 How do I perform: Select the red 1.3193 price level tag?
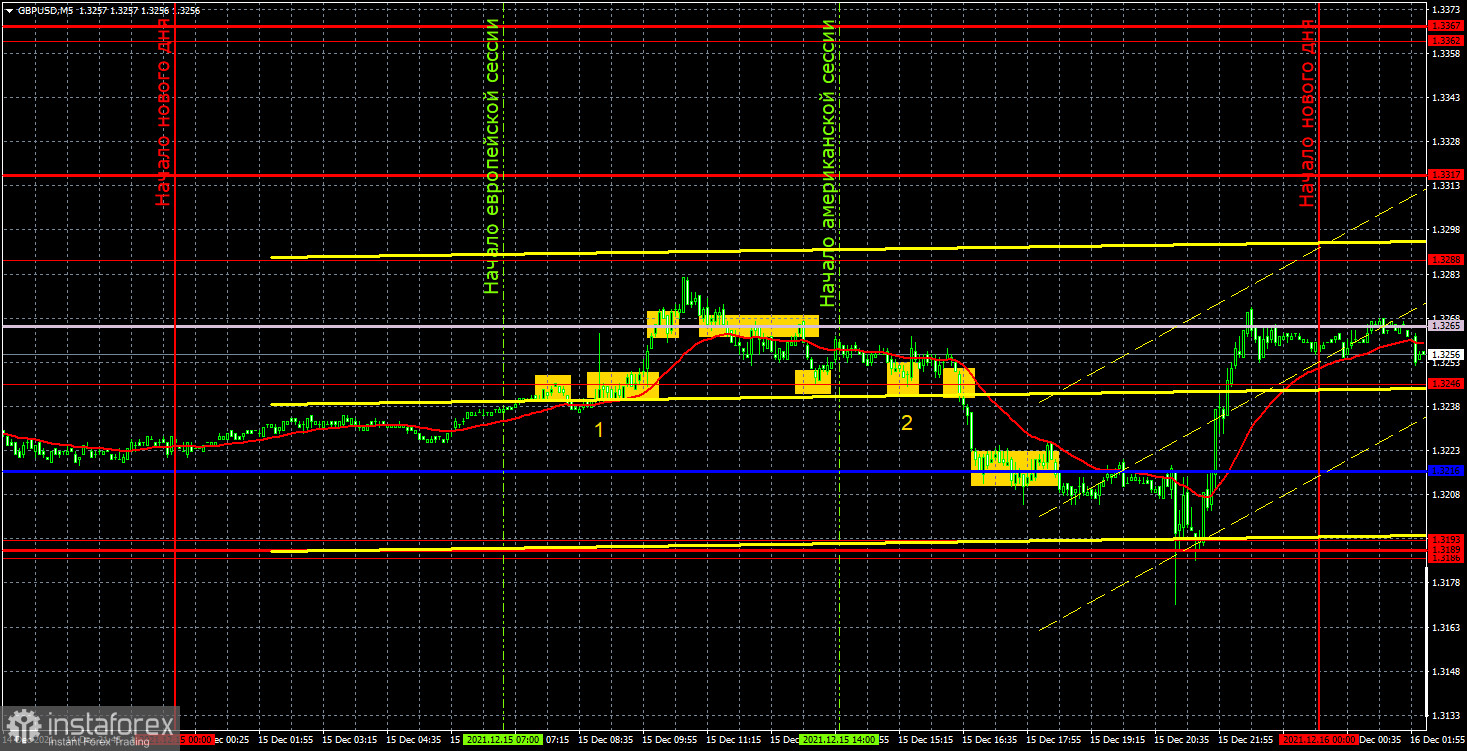pyautogui.click(x=1446, y=540)
